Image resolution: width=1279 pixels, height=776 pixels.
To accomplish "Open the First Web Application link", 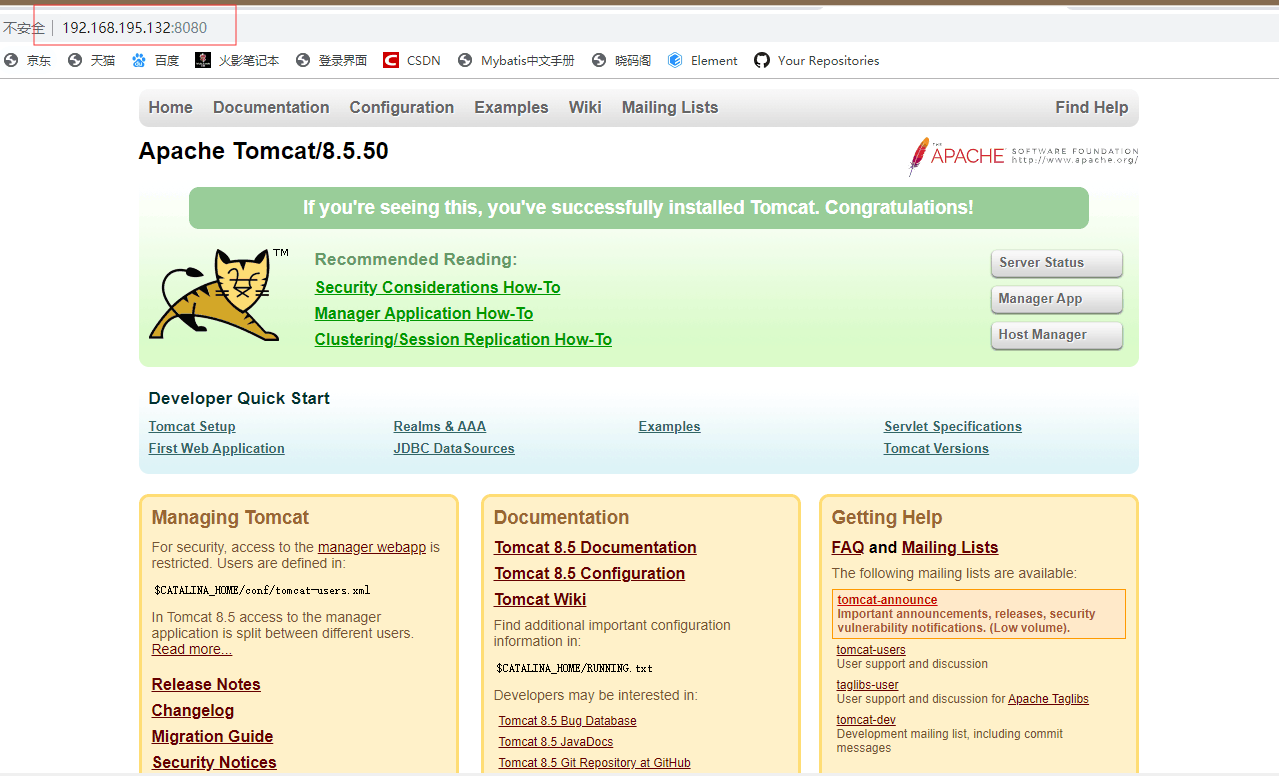I will click(217, 449).
